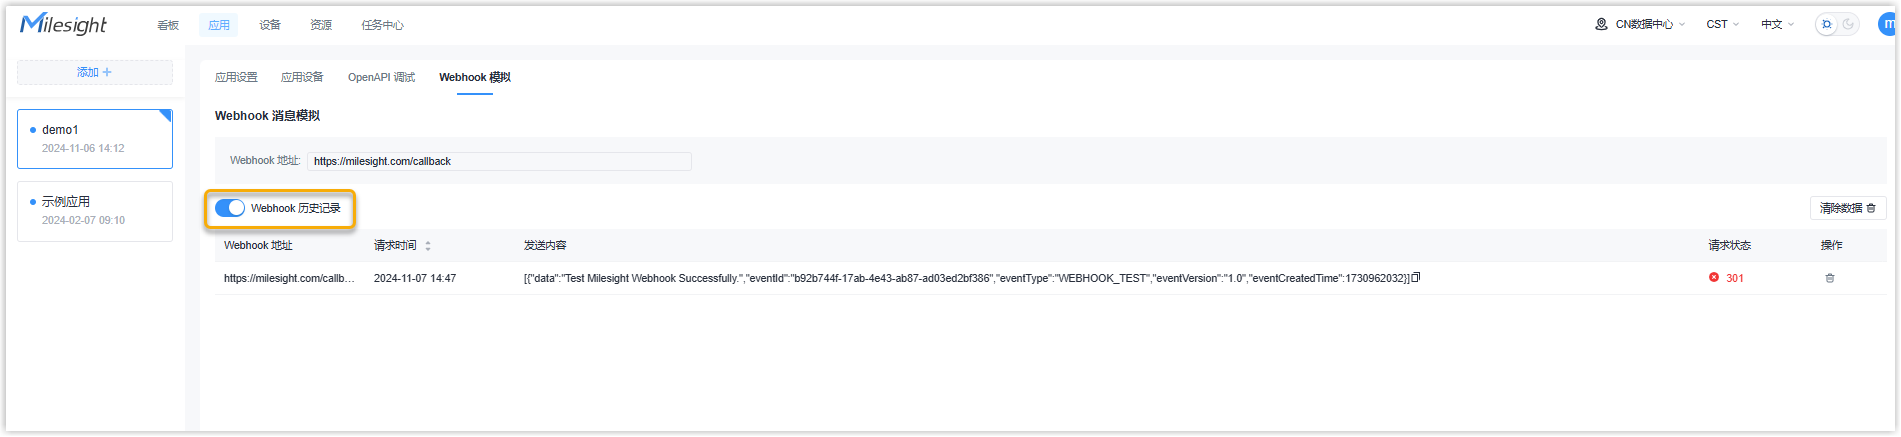
Task: Click the 清除数据 button
Action: (1848, 208)
